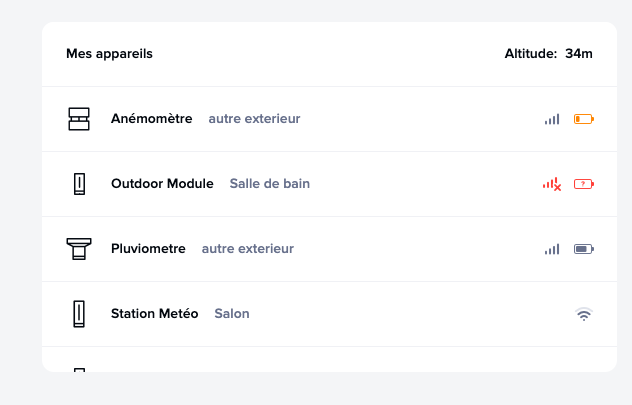
Task: Select the Pluviometre device name
Action: 148,249
